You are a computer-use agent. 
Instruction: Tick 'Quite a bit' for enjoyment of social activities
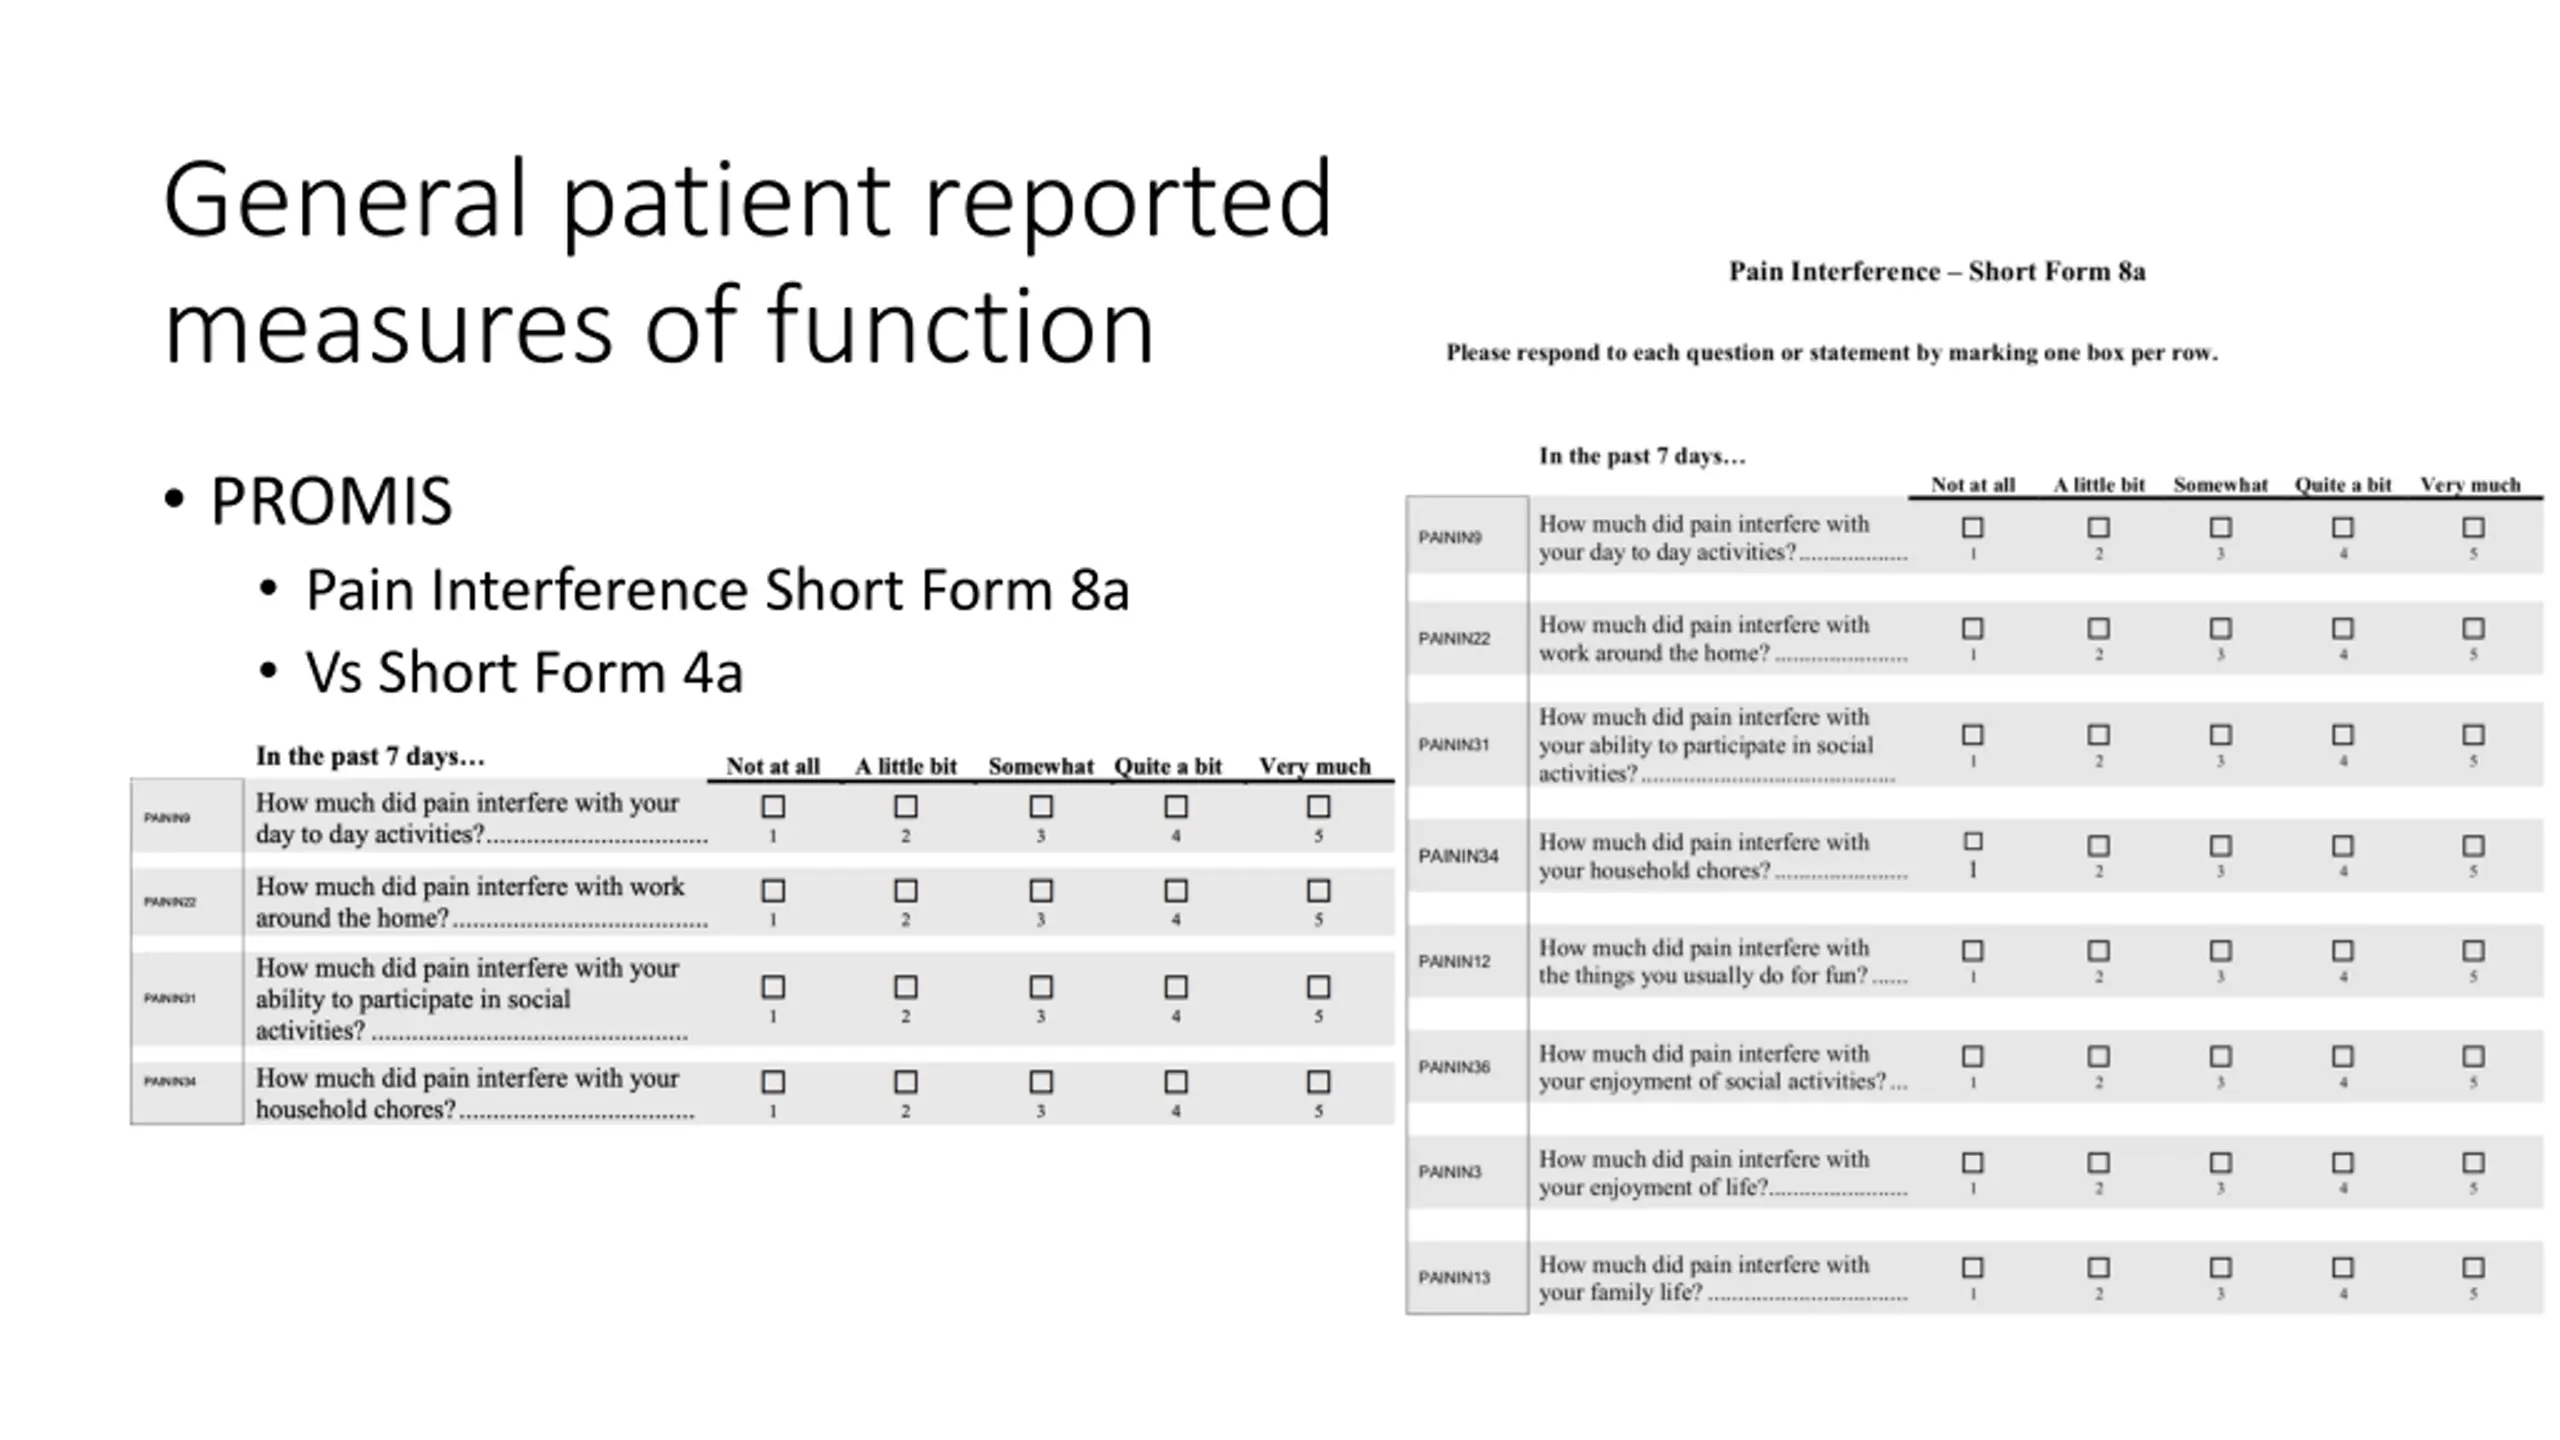(2342, 1056)
